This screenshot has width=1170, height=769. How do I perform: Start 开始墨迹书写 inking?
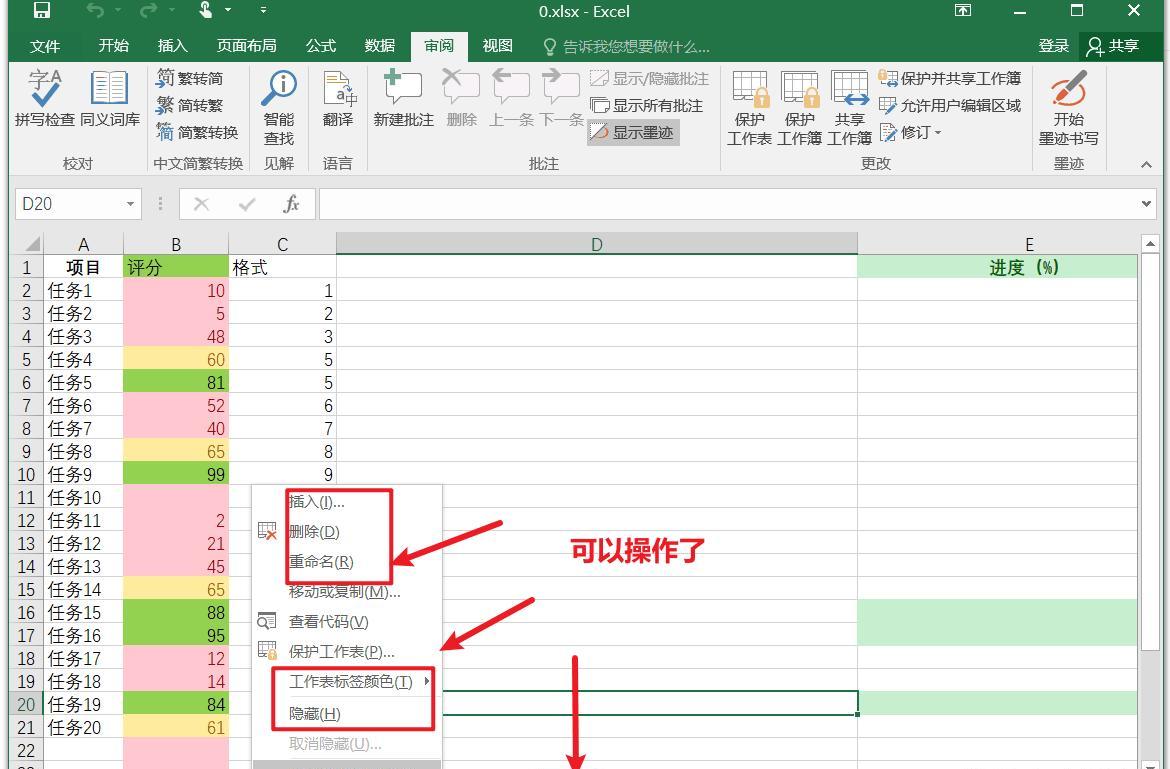pyautogui.click(x=1069, y=107)
